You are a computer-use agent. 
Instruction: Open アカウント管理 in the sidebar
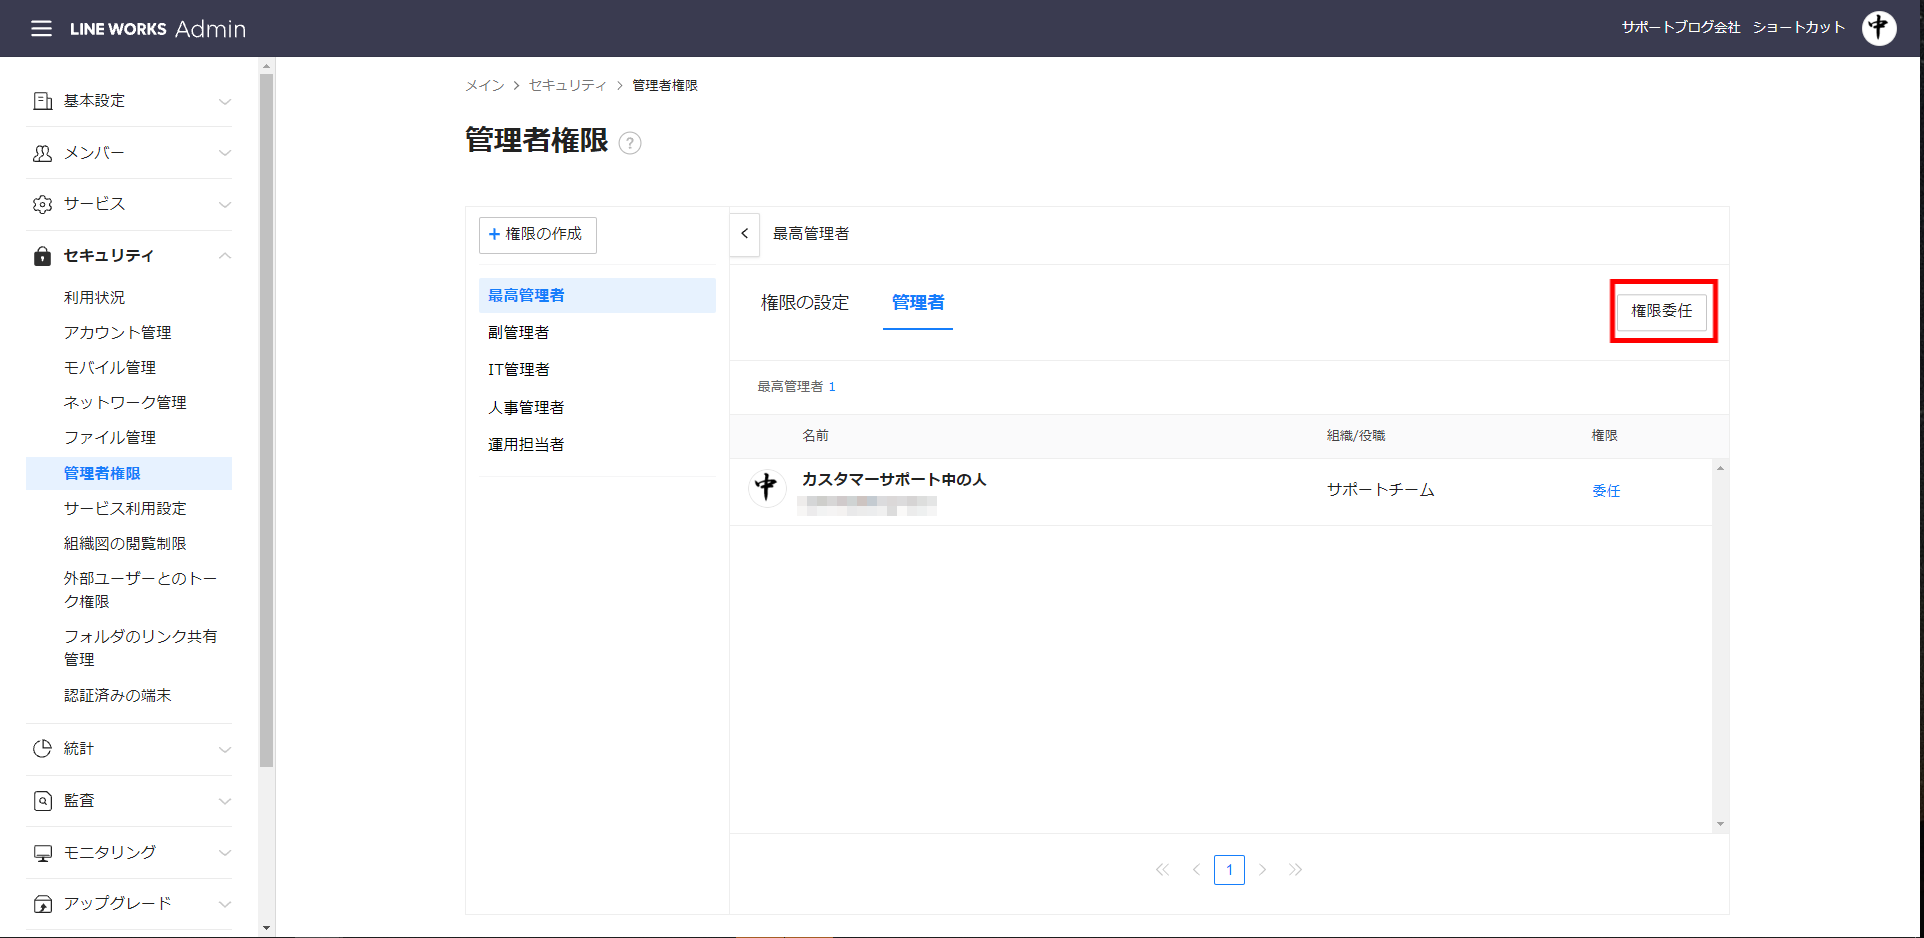coord(117,333)
